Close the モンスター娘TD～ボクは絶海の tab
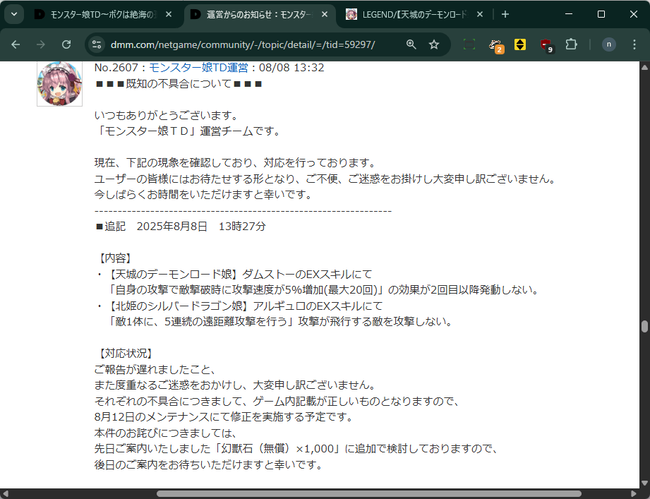Screen dimensions: 650x499 [x=168, y=15]
